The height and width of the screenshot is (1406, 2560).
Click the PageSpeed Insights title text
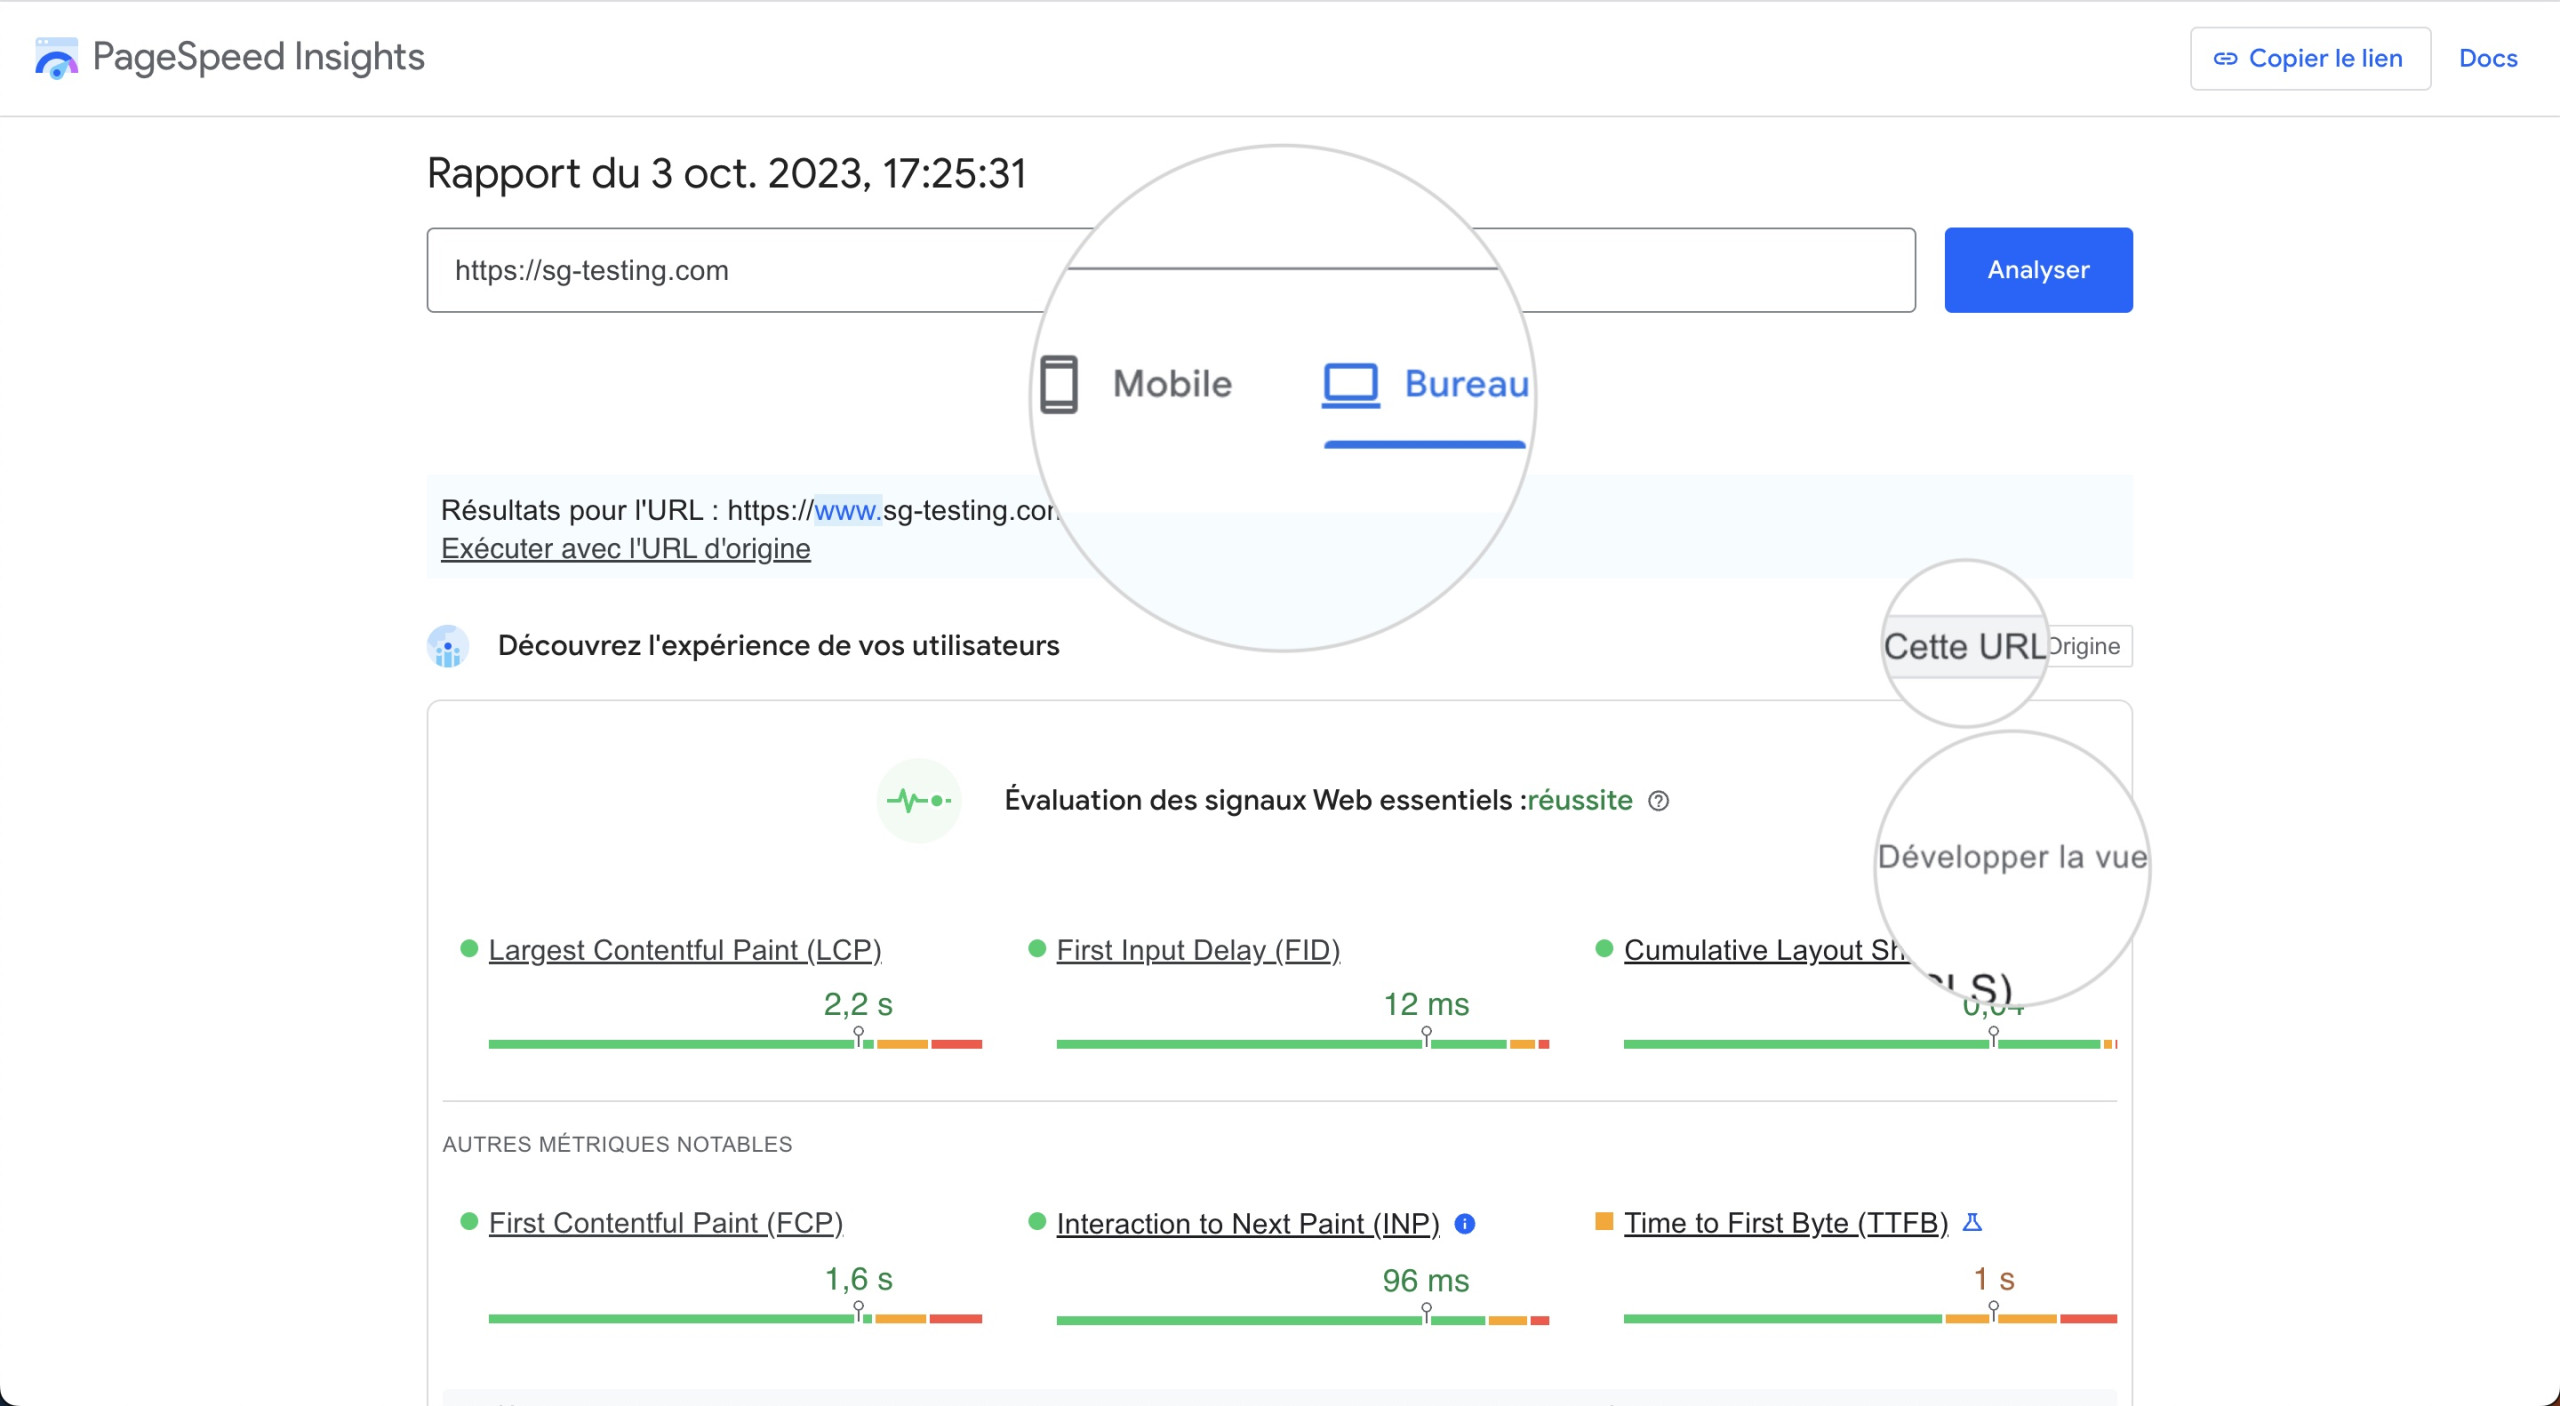tap(259, 58)
